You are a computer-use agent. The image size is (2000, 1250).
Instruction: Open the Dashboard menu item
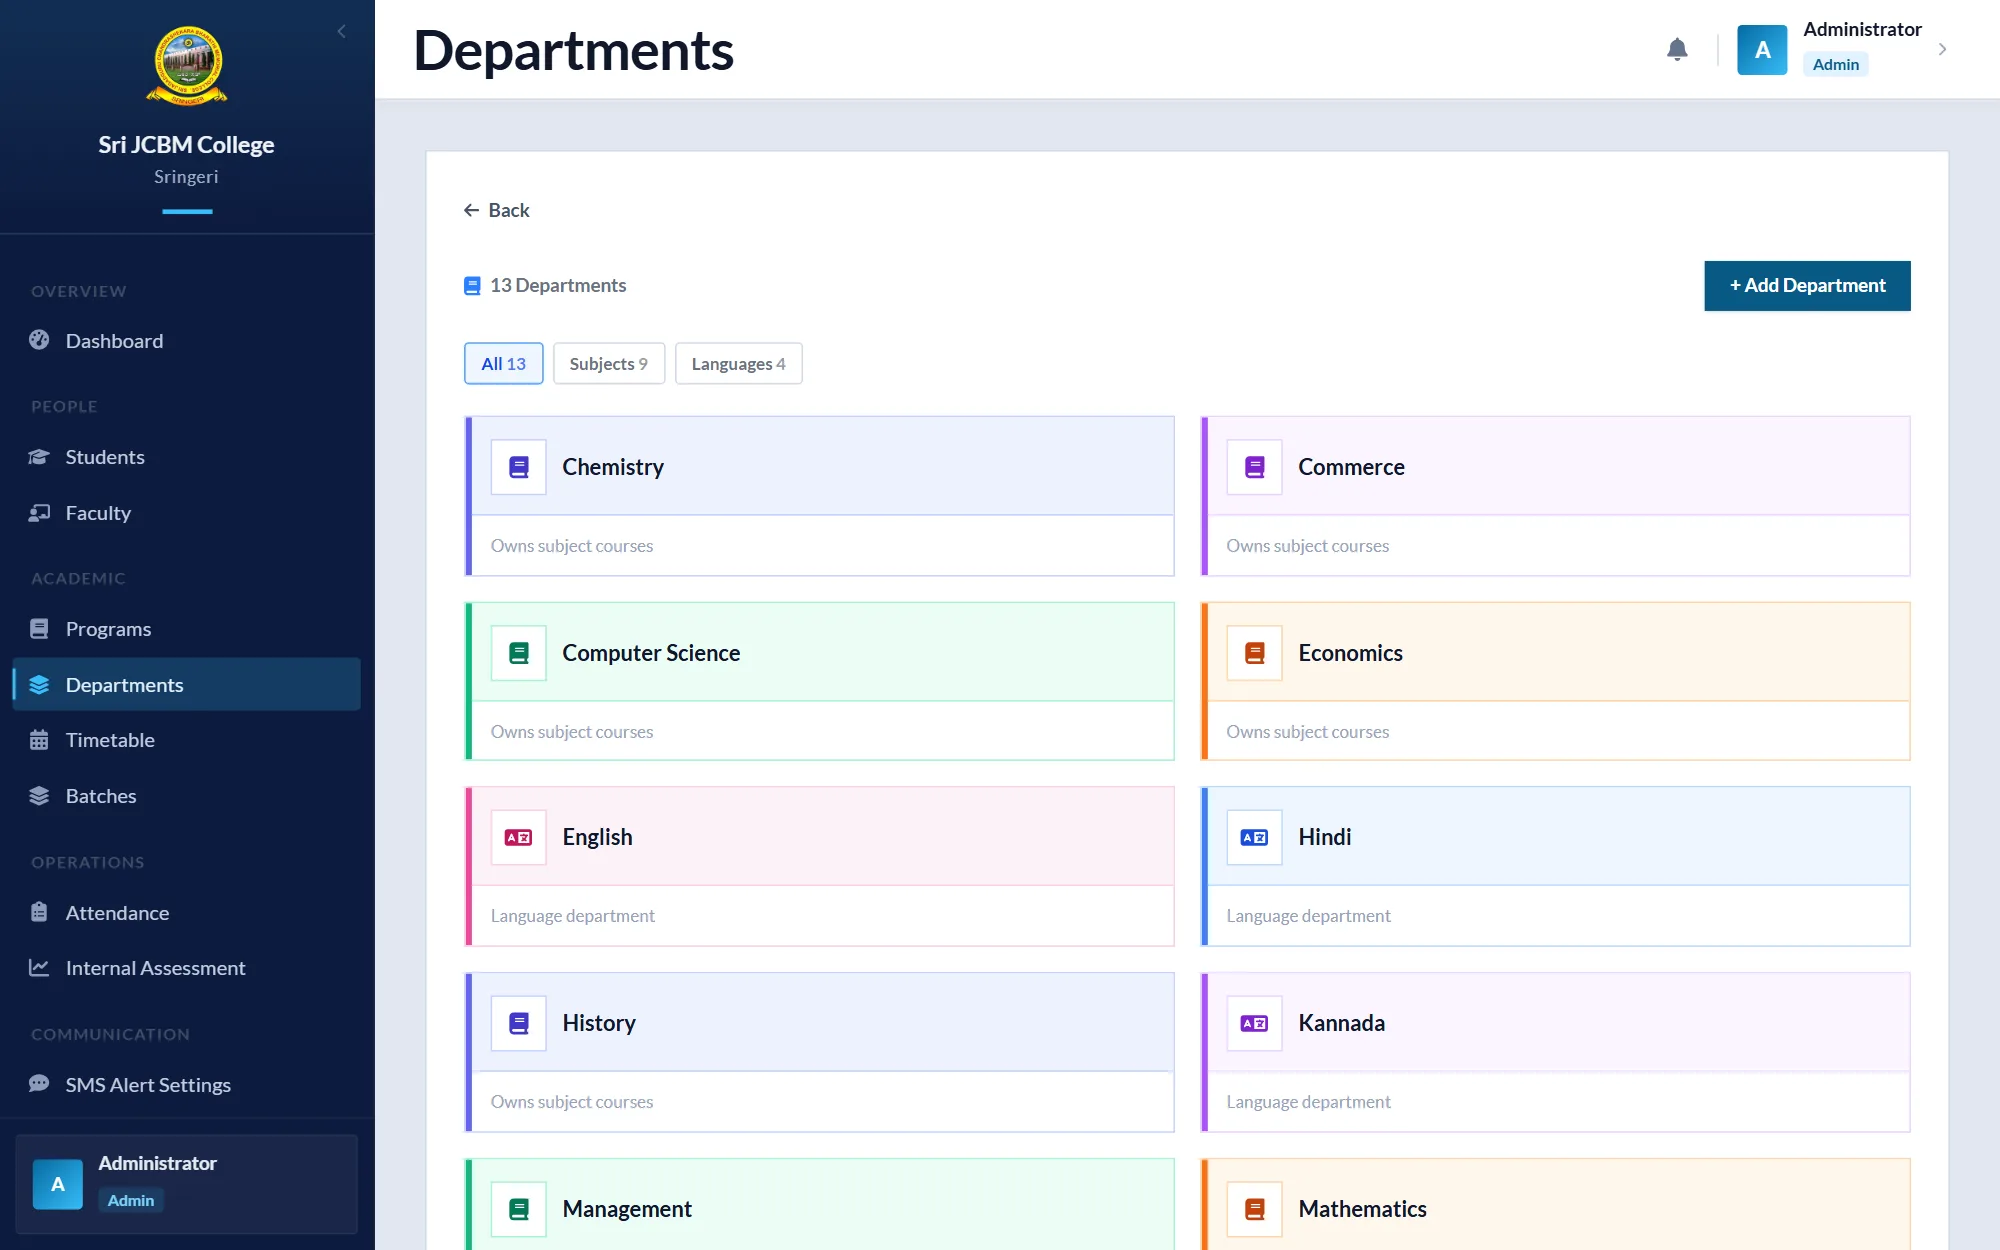(x=186, y=341)
